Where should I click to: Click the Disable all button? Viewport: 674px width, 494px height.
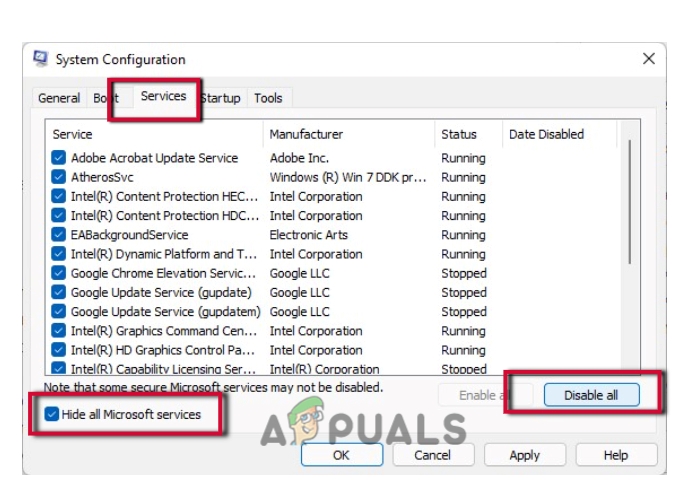pyautogui.click(x=591, y=395)
